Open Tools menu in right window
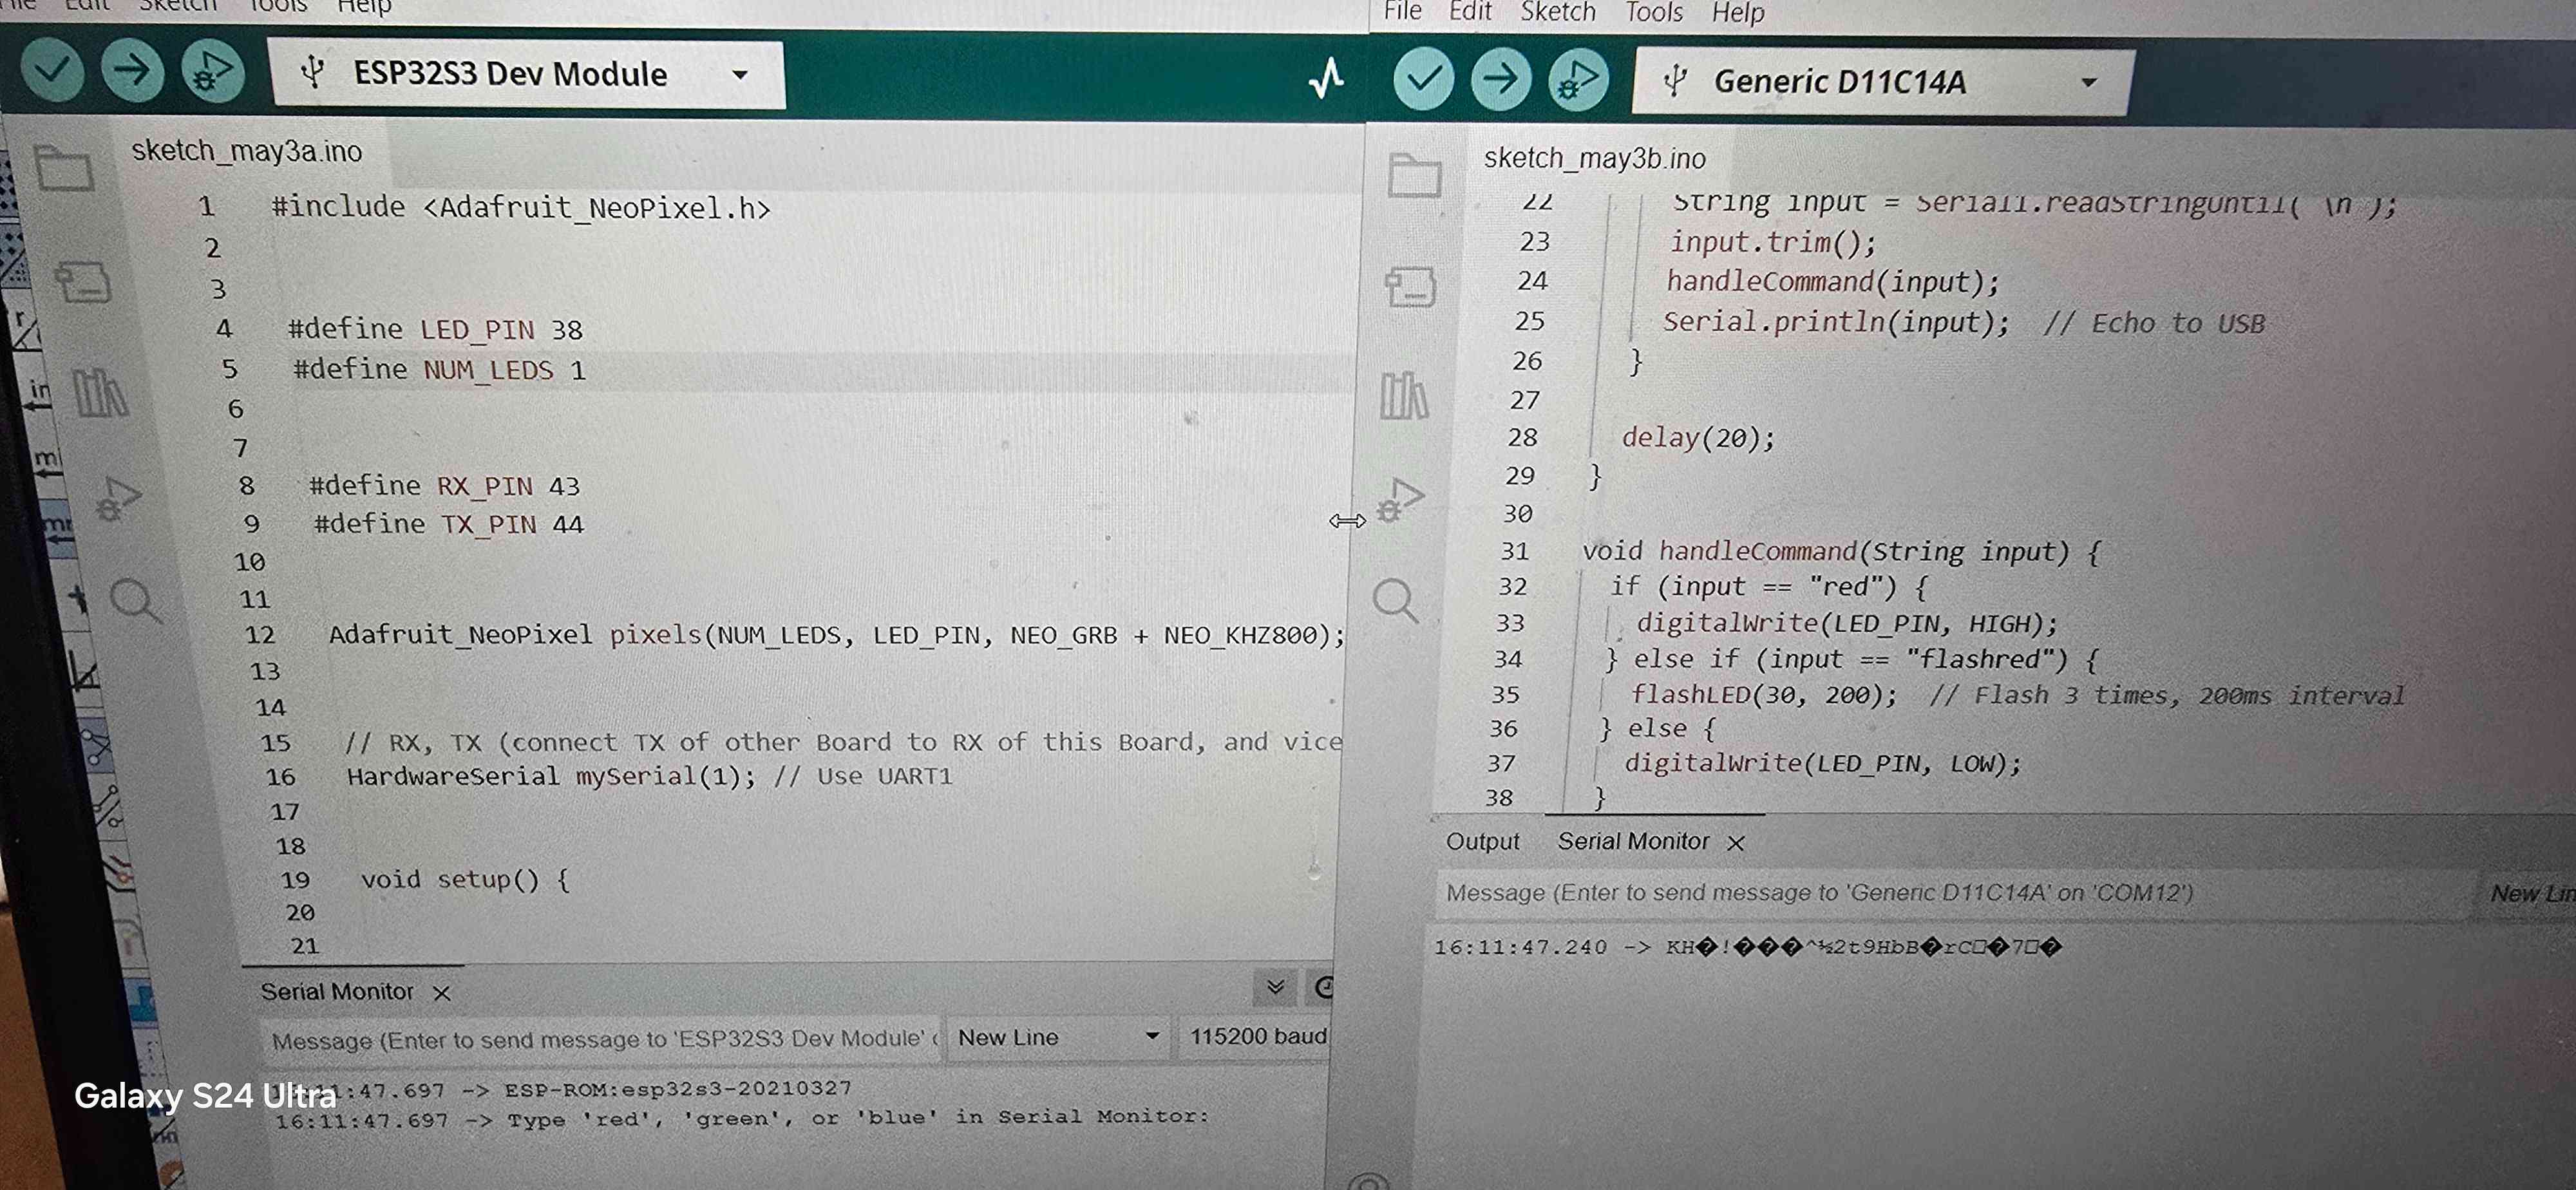The height and width of the screenshot is (1190, 2576). (1653, 12)
